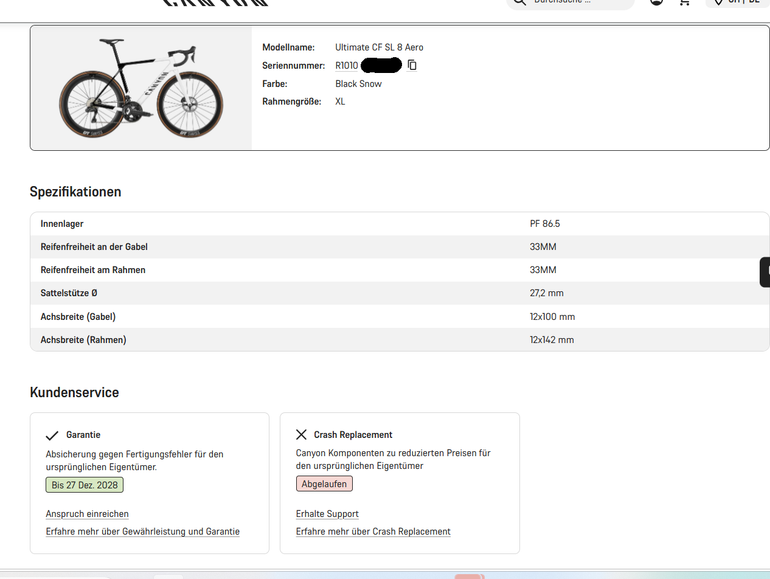770x579 pixels.
Task: Click the 33MM value for Rahmen clearance
Action: 543,270
